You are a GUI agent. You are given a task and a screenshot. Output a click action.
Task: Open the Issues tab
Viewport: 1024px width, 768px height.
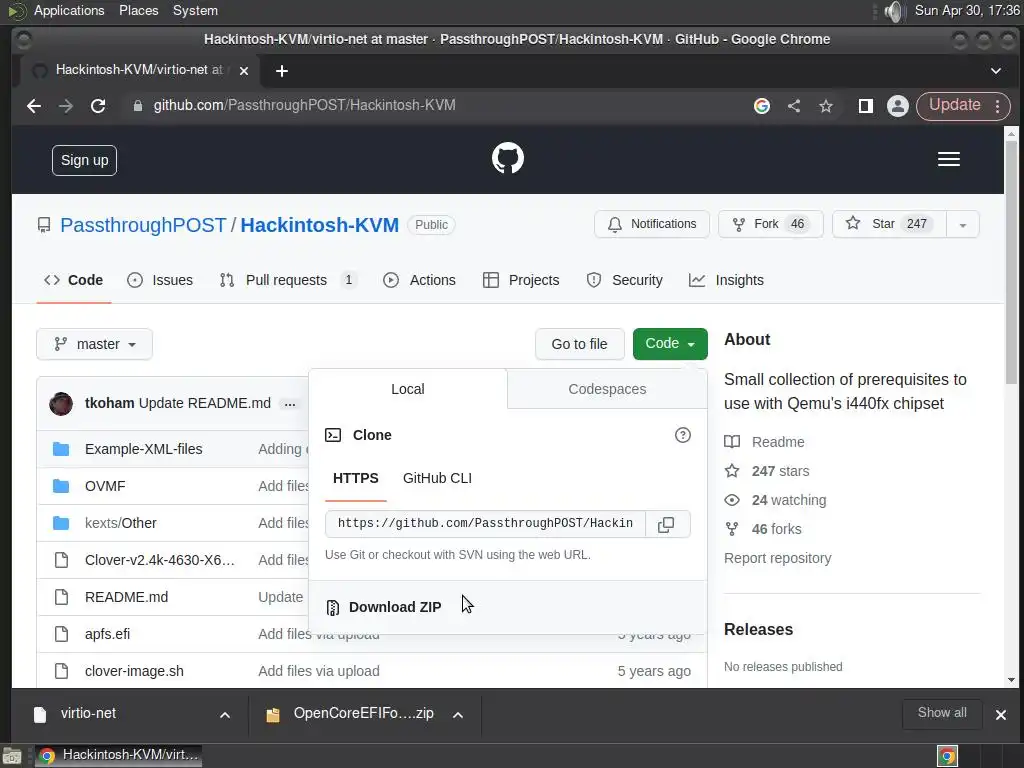pos(160,280)
